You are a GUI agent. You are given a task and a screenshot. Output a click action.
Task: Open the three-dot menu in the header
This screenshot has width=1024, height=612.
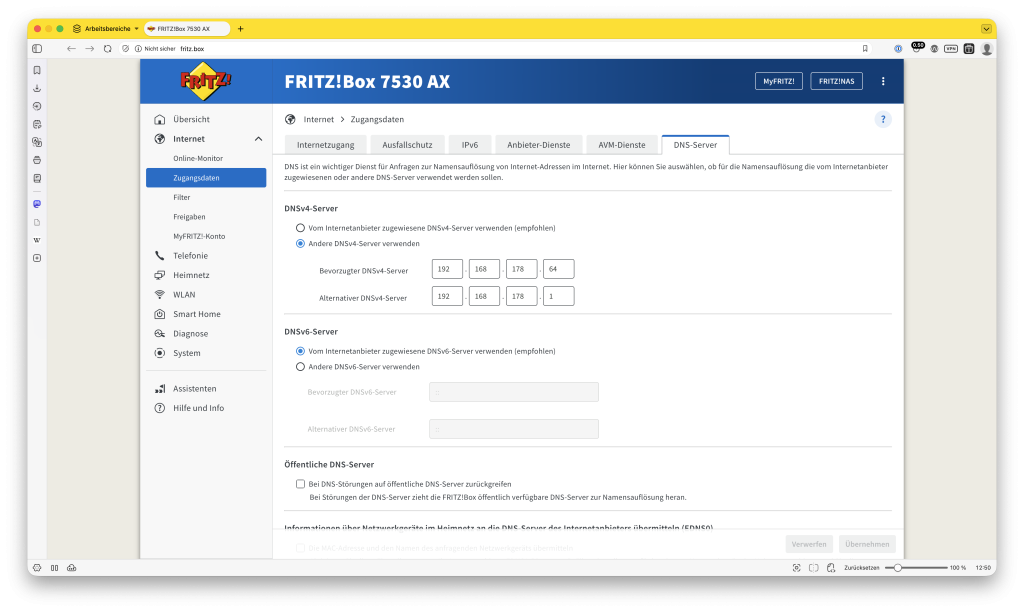click(883, 81)
